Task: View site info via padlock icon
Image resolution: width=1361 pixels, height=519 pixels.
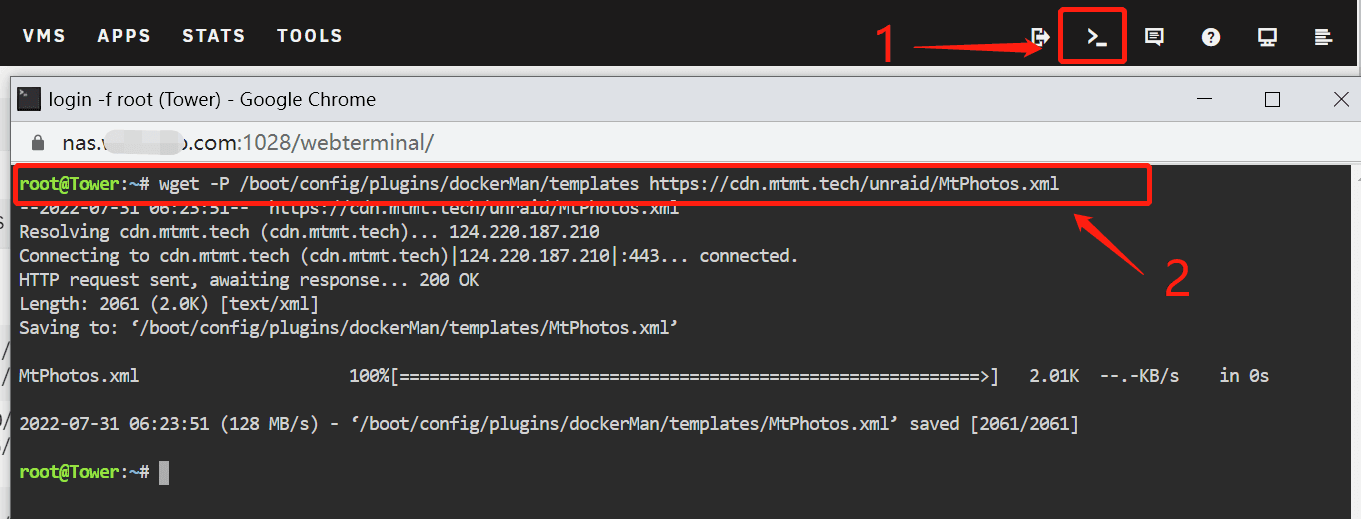Action: point(38,143)
